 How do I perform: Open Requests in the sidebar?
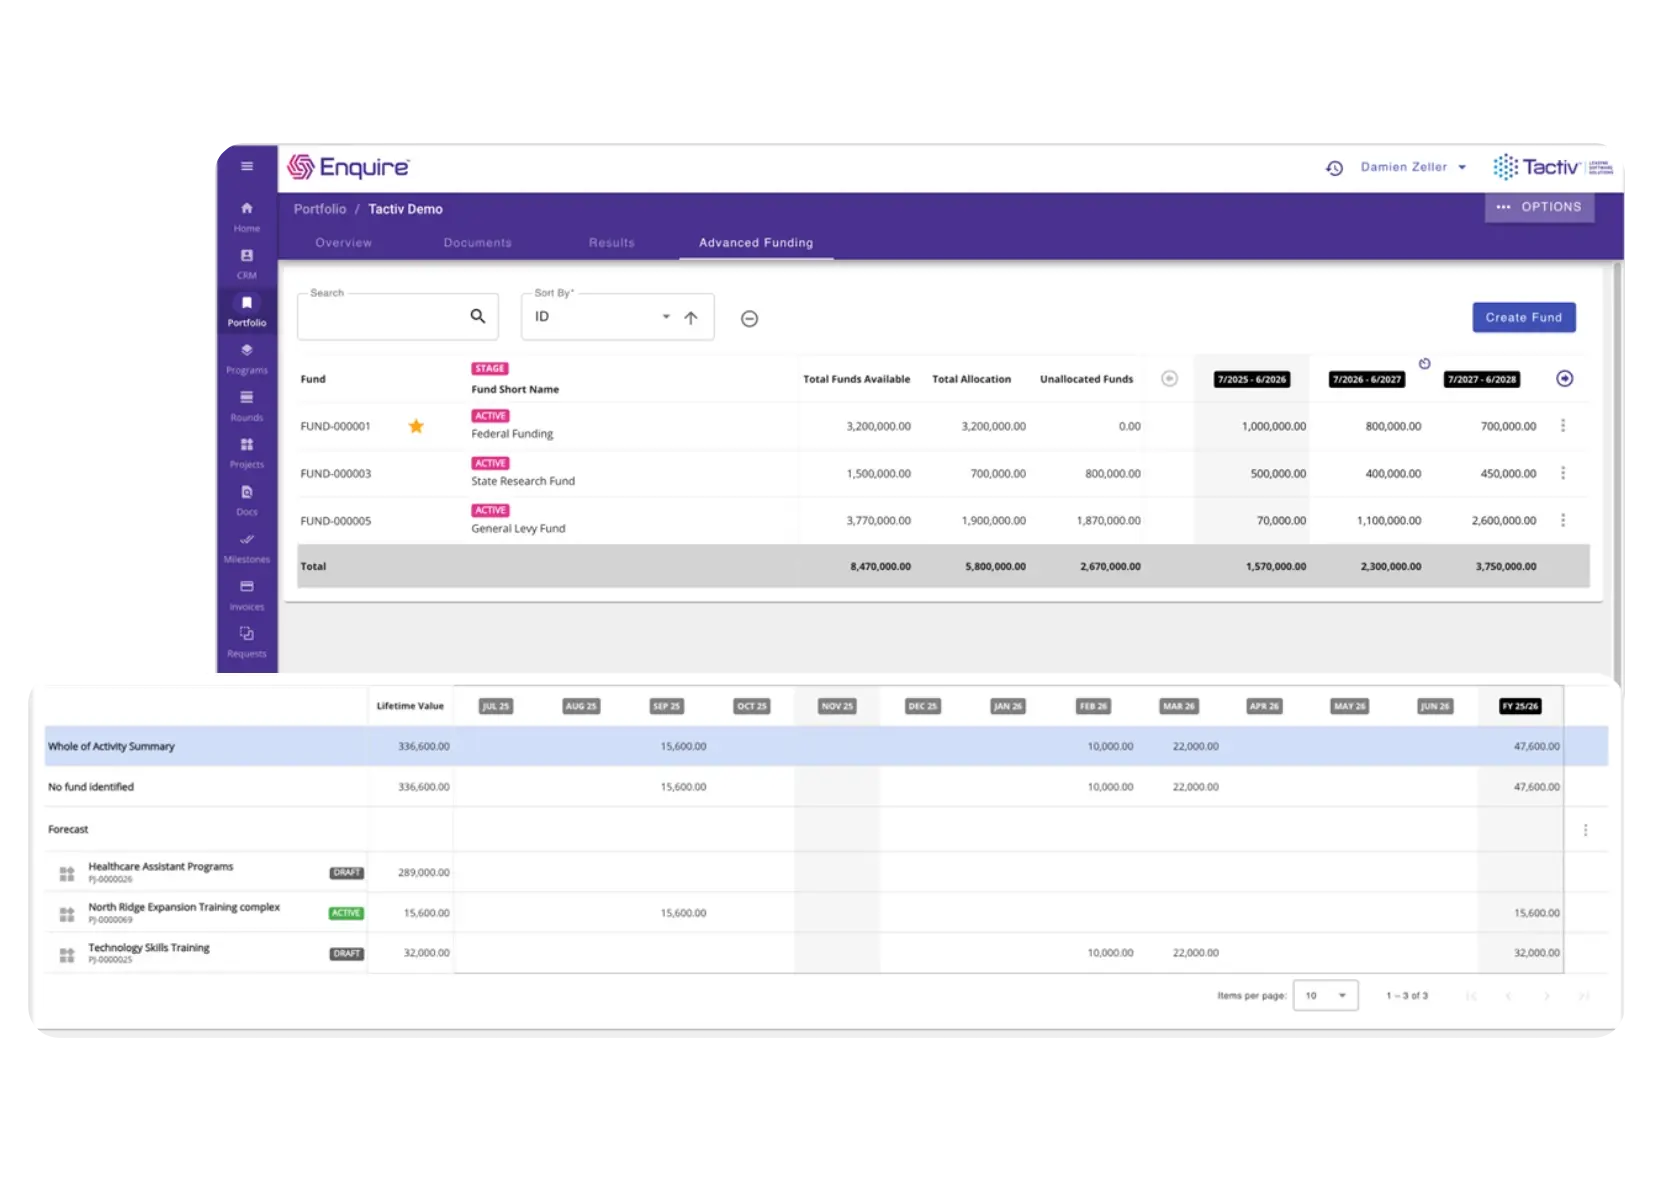tap(247, 642)
